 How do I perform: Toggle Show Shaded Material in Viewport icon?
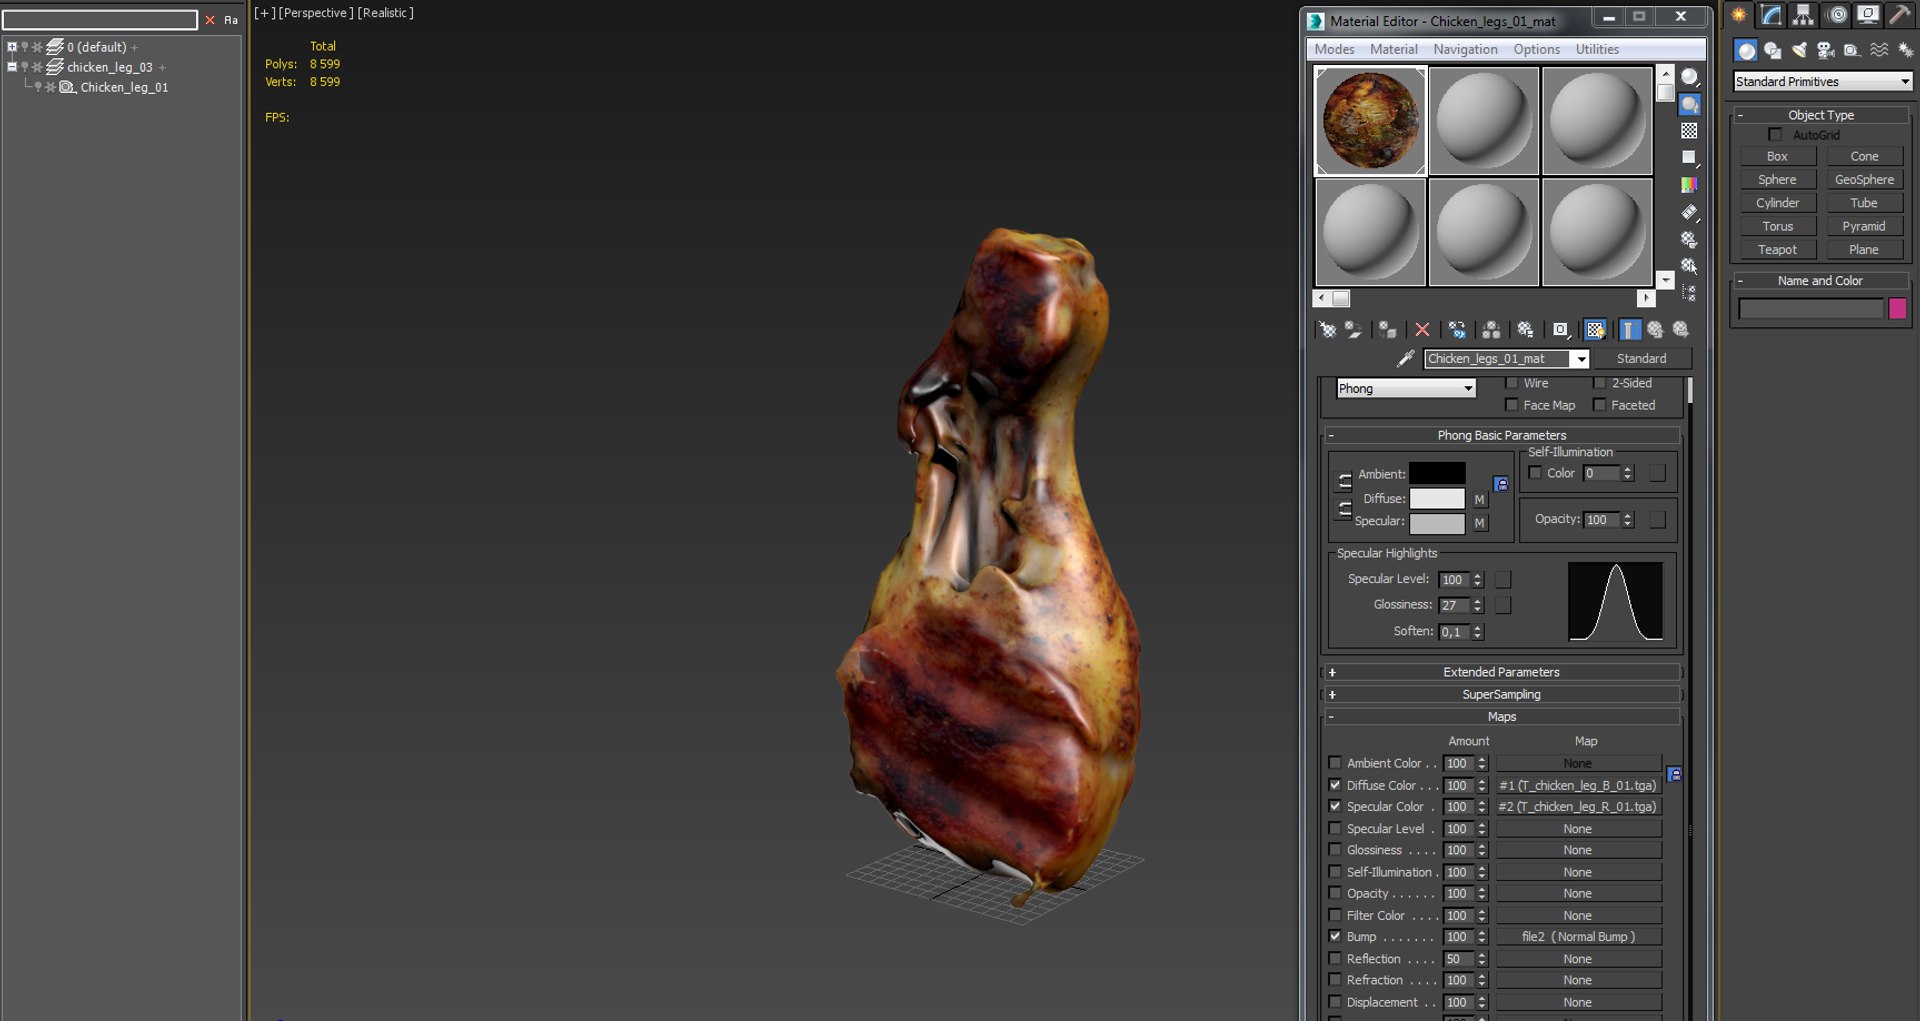tap(1595, 329)
